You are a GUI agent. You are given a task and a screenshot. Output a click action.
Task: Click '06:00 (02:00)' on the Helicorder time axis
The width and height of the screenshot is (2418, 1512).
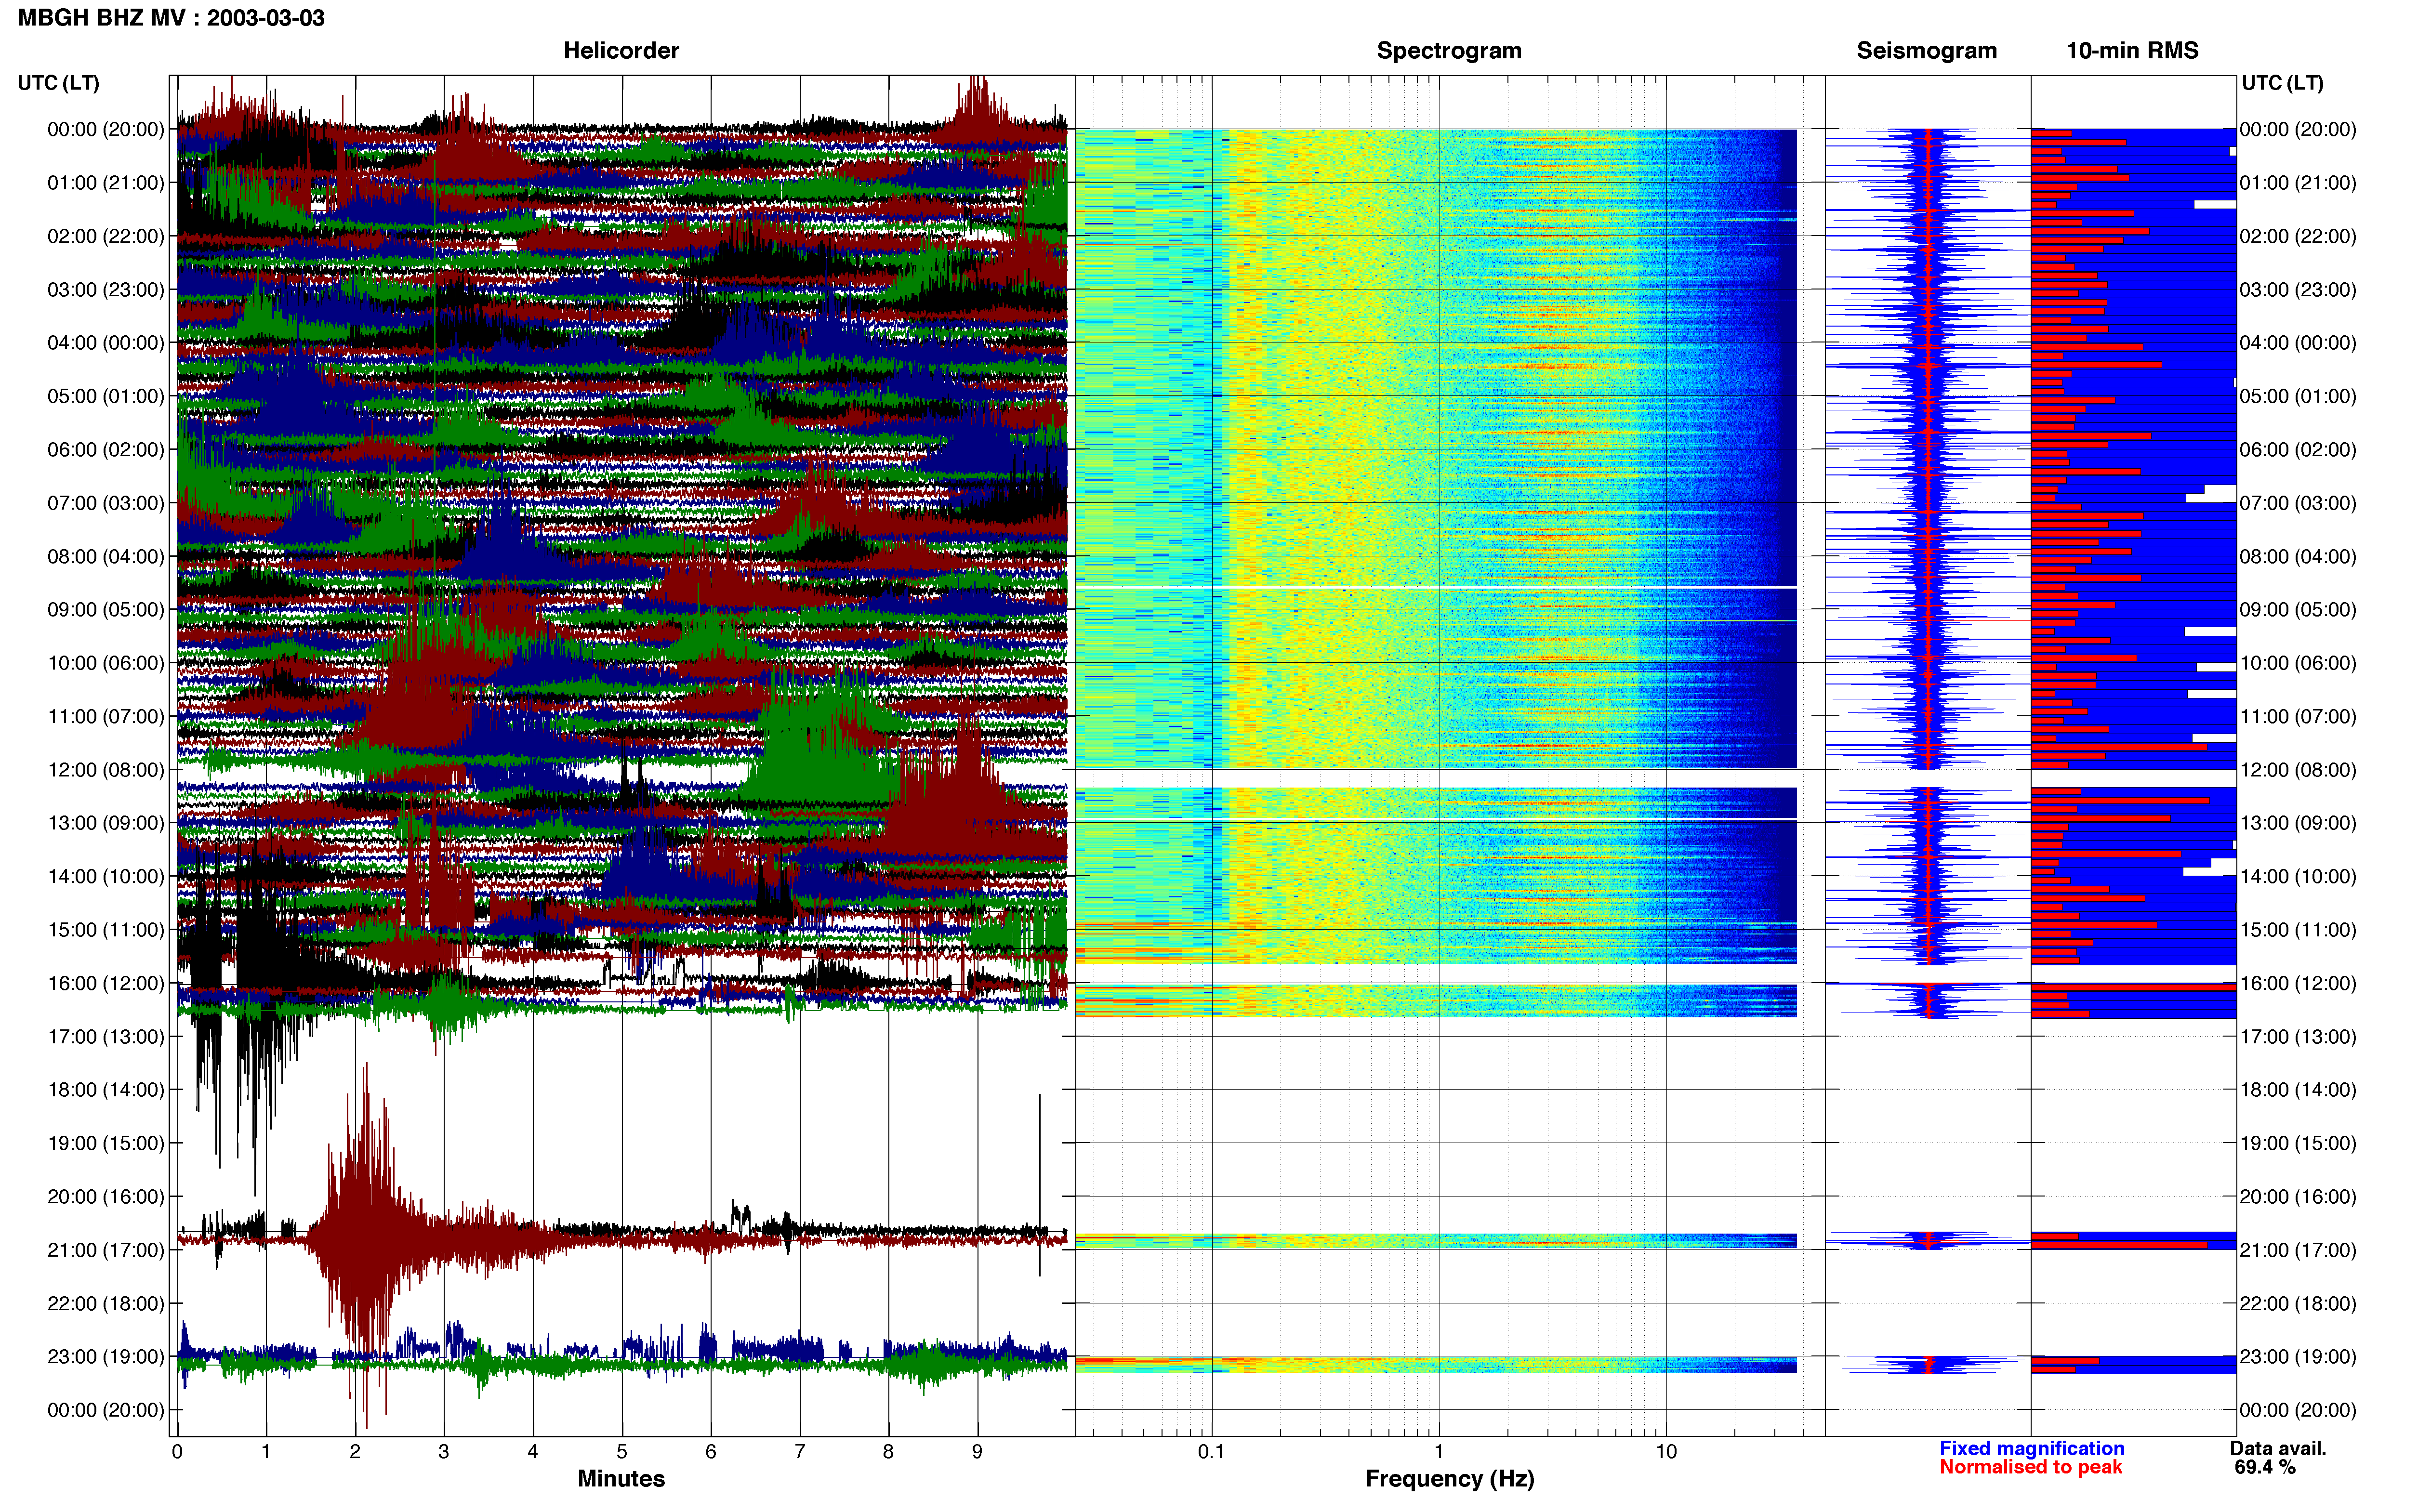(x=106, y=450)
